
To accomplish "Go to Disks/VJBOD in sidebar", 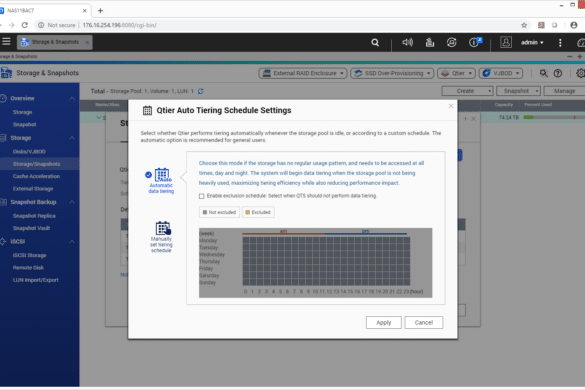I will 29,152.
